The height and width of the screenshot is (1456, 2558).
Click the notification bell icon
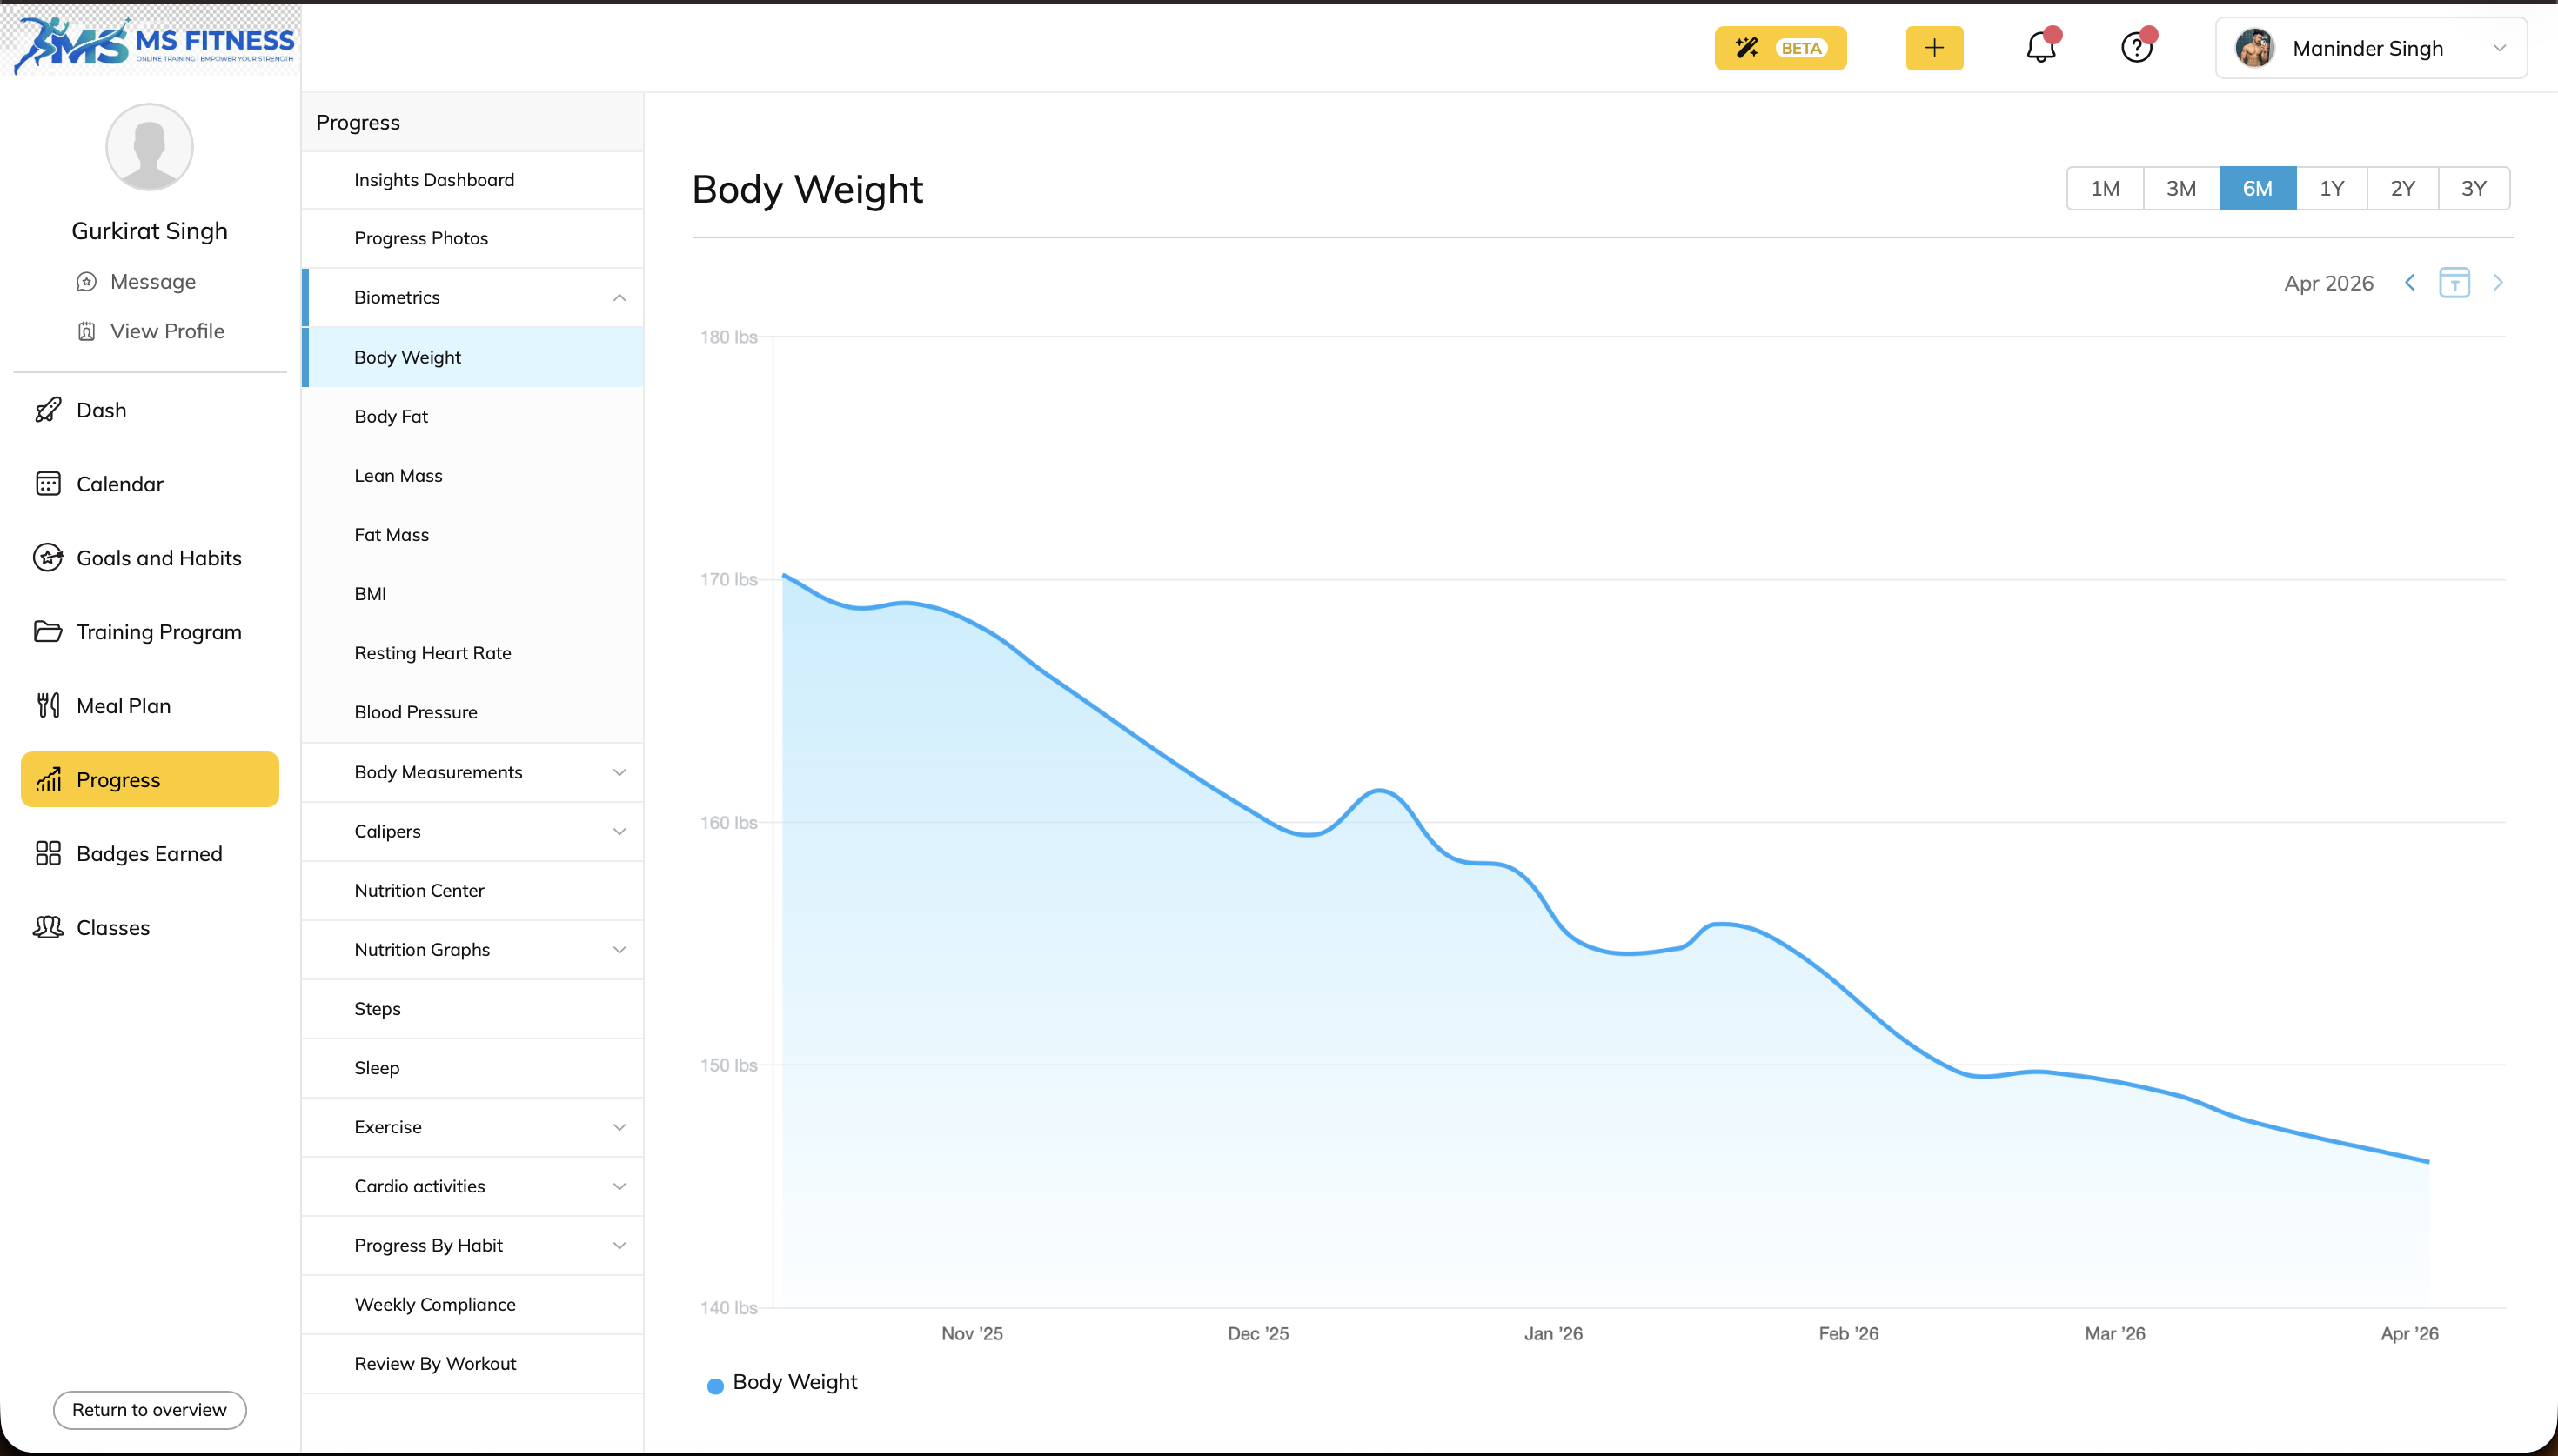pos(2040,48)
